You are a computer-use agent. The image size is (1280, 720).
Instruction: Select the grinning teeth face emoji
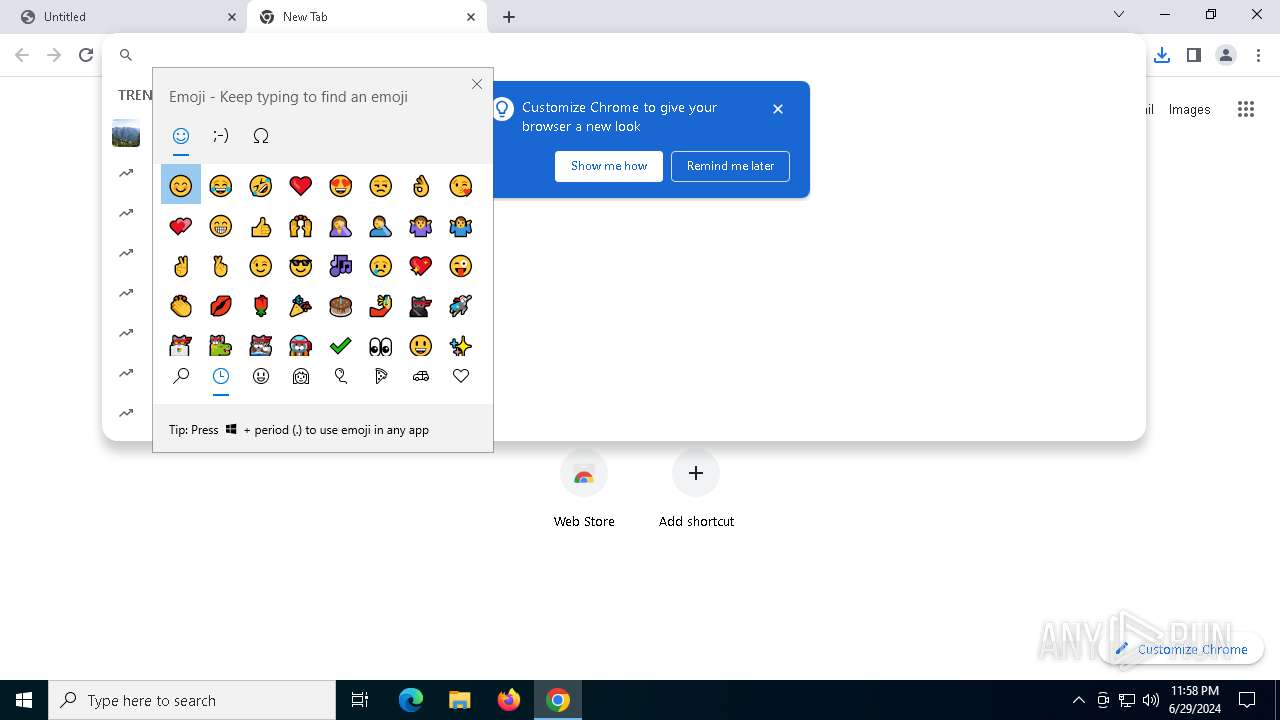(221, 226)
